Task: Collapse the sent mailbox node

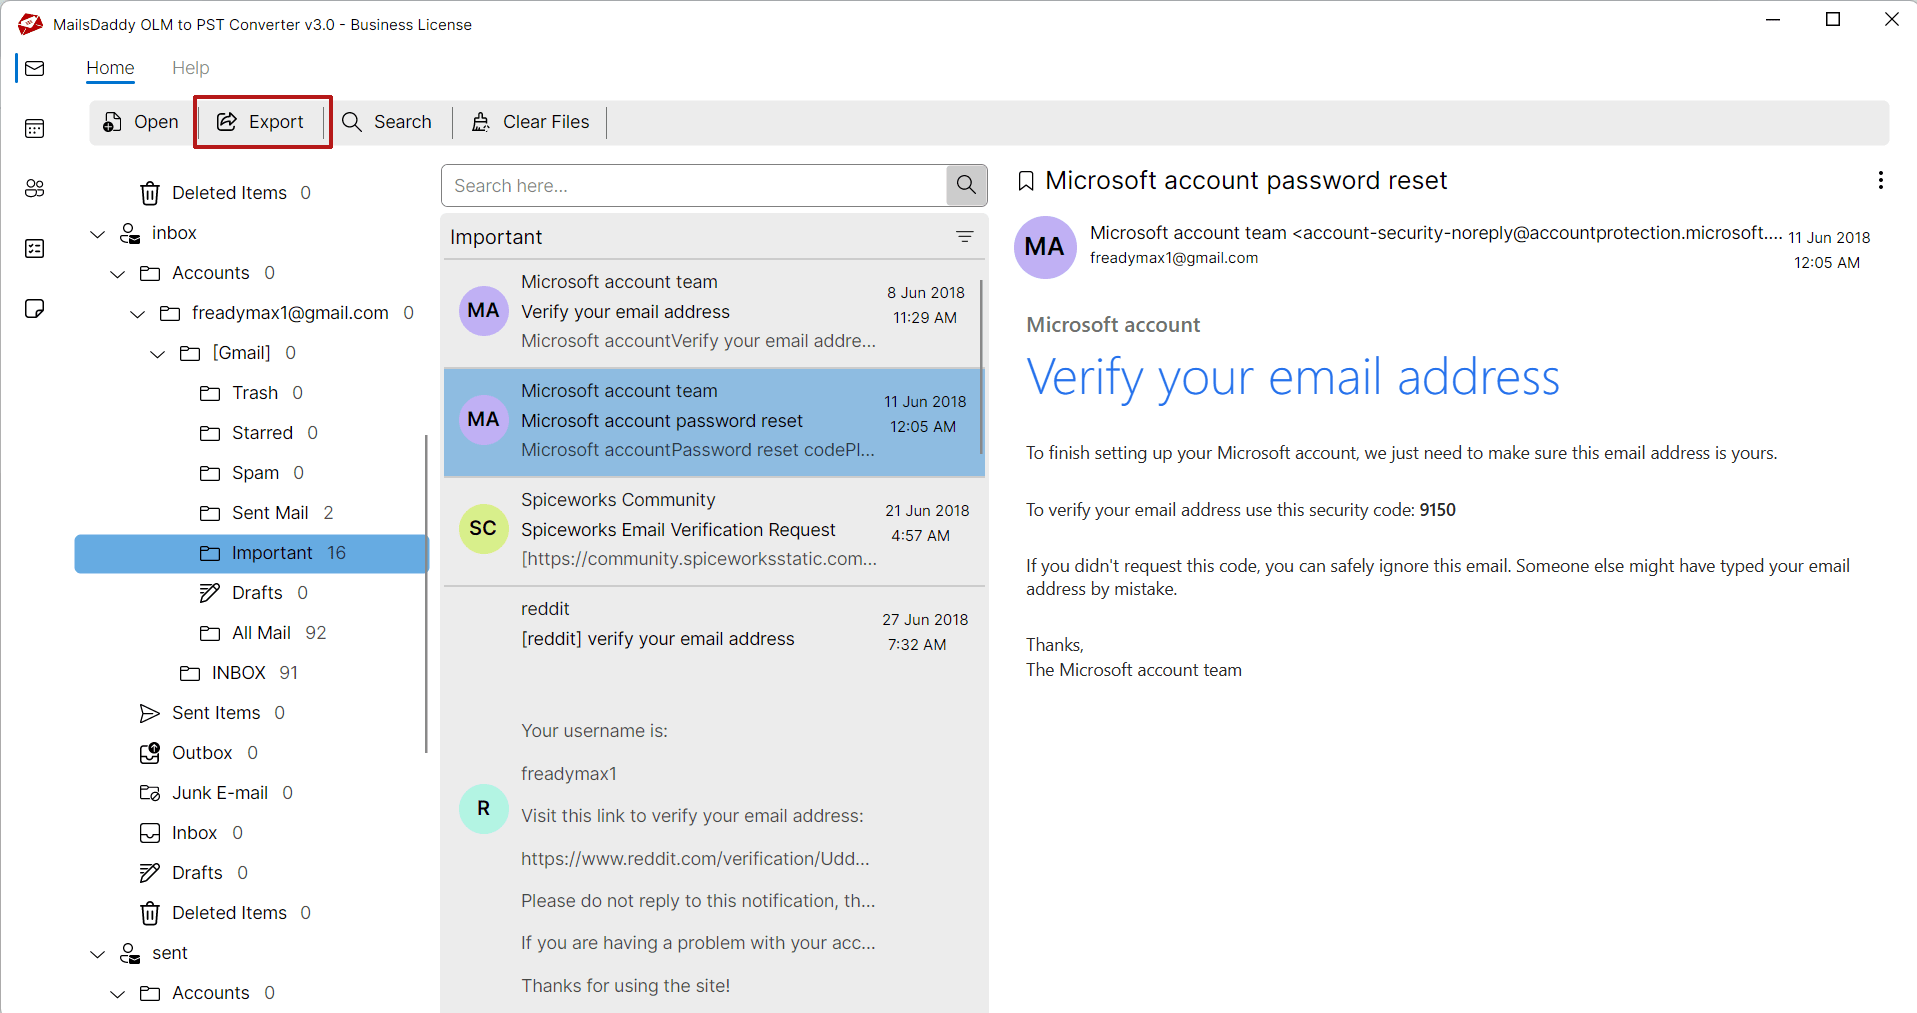Action: [97, 954]
